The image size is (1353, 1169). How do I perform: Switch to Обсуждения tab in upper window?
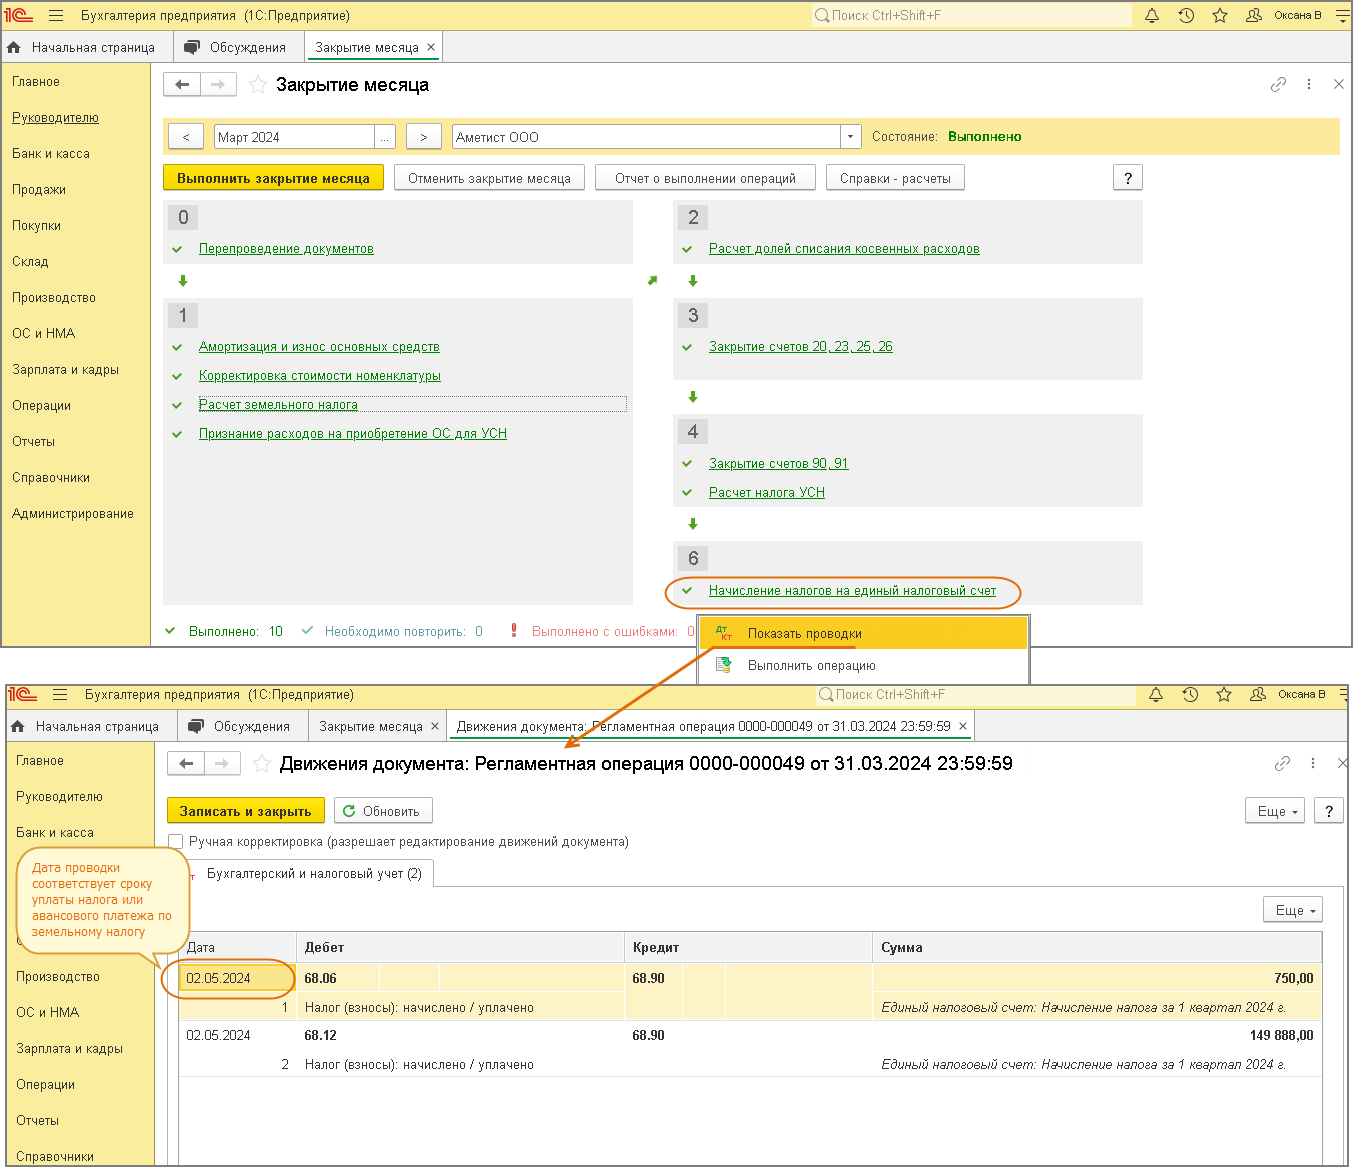pyautogui.click(x=238, y=47)
